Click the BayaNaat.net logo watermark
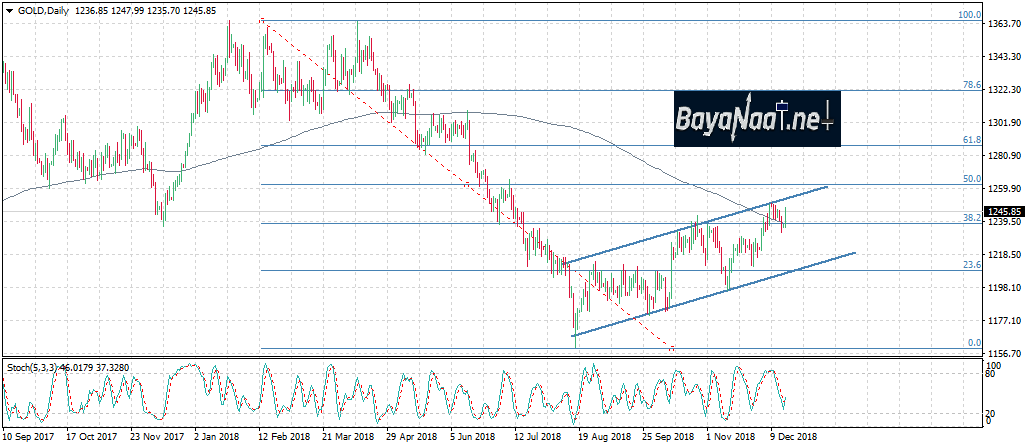Image resolution: width=1025 pixels, height=448 pixels. [x=757, y=119]
